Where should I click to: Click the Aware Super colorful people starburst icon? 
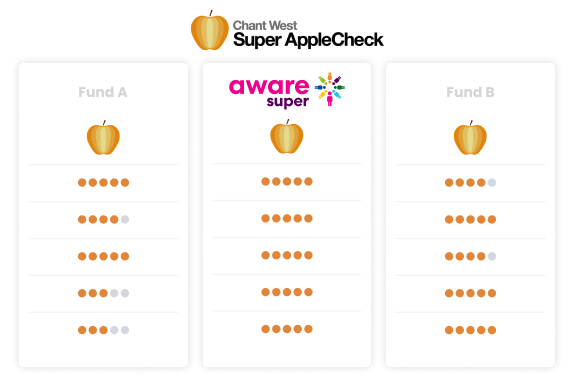(330, 89)
